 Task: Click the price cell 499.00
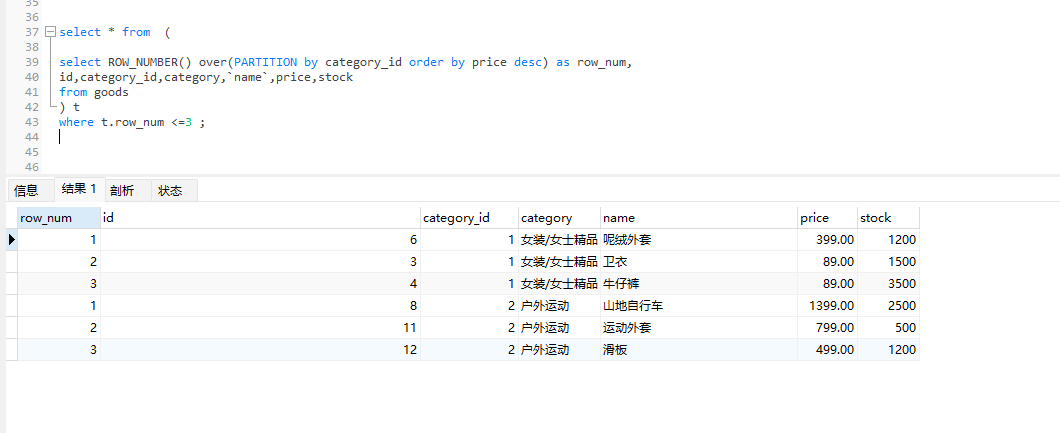tap(827, 350)
